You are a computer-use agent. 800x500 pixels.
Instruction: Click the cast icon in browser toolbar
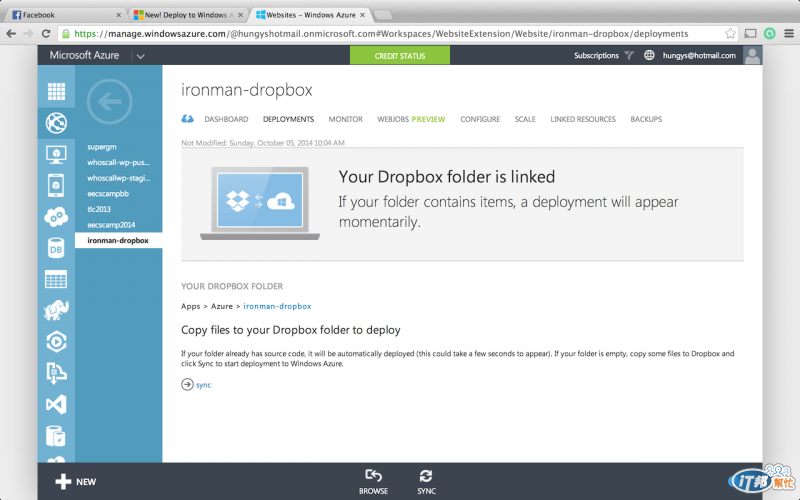750,34
